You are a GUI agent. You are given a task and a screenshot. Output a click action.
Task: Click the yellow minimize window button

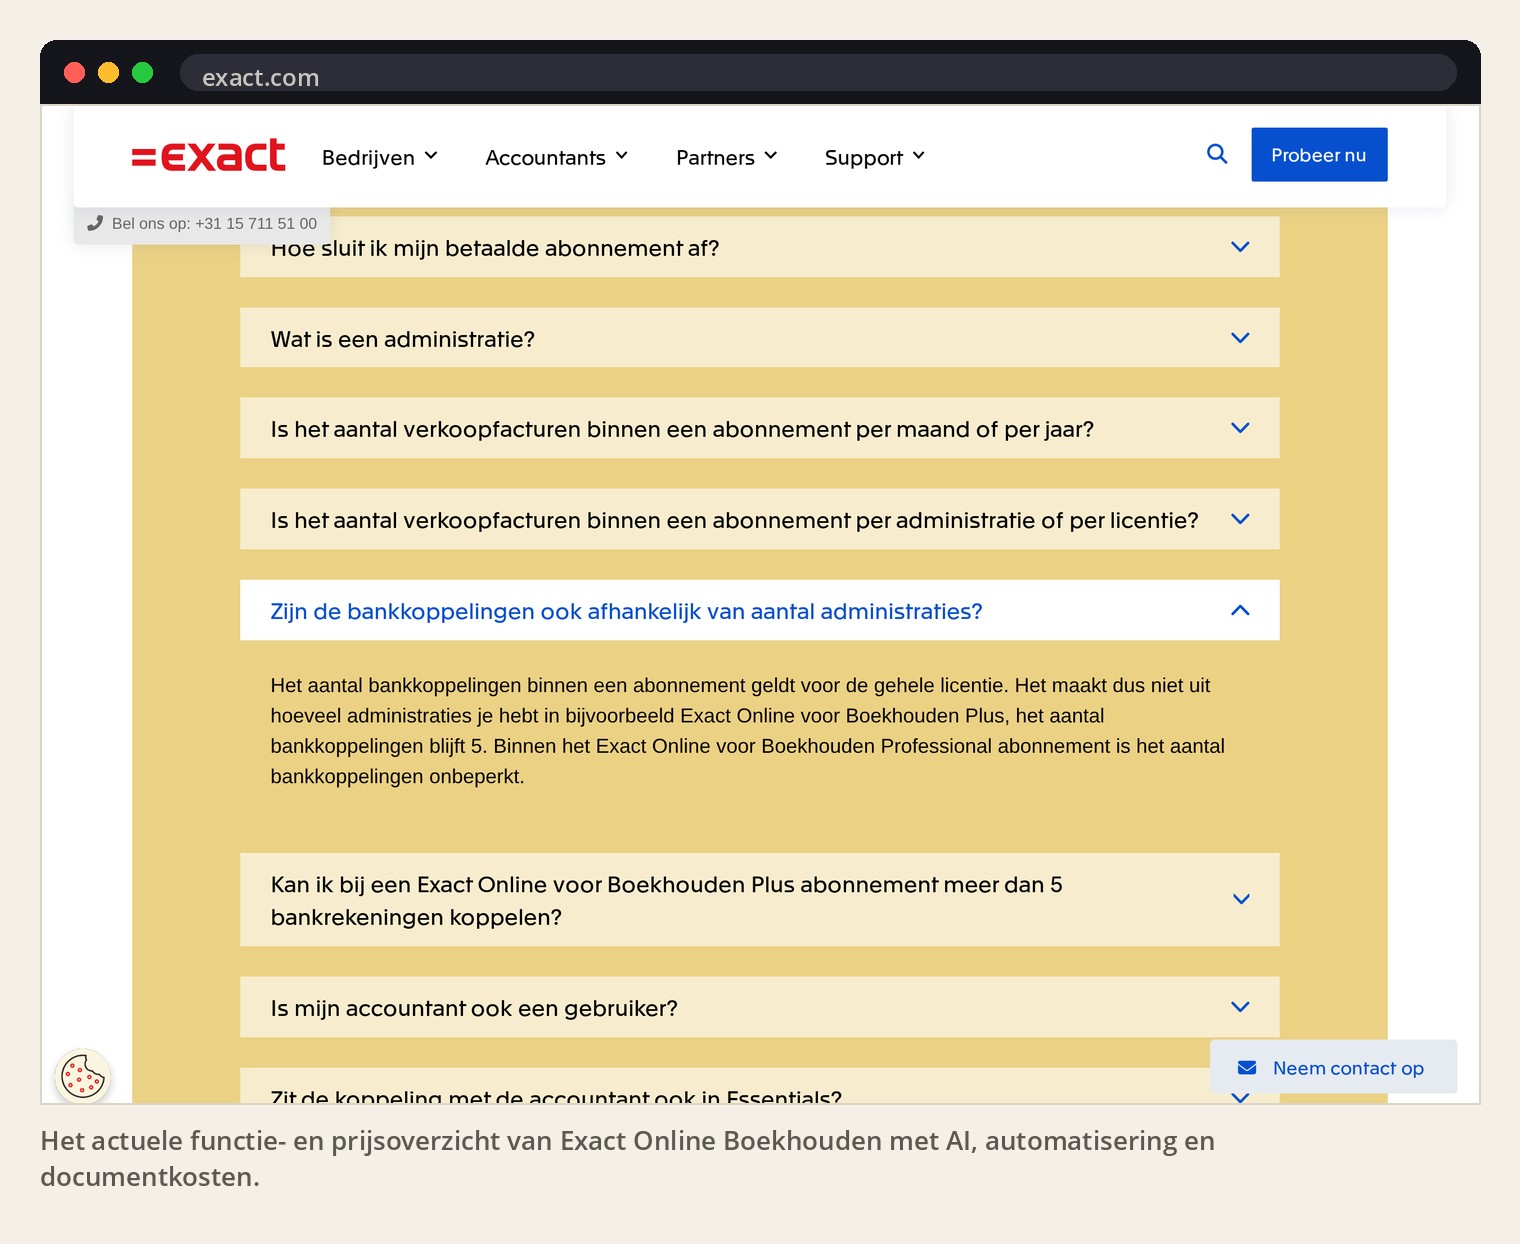pyautogui.click(x=109, y=73)
